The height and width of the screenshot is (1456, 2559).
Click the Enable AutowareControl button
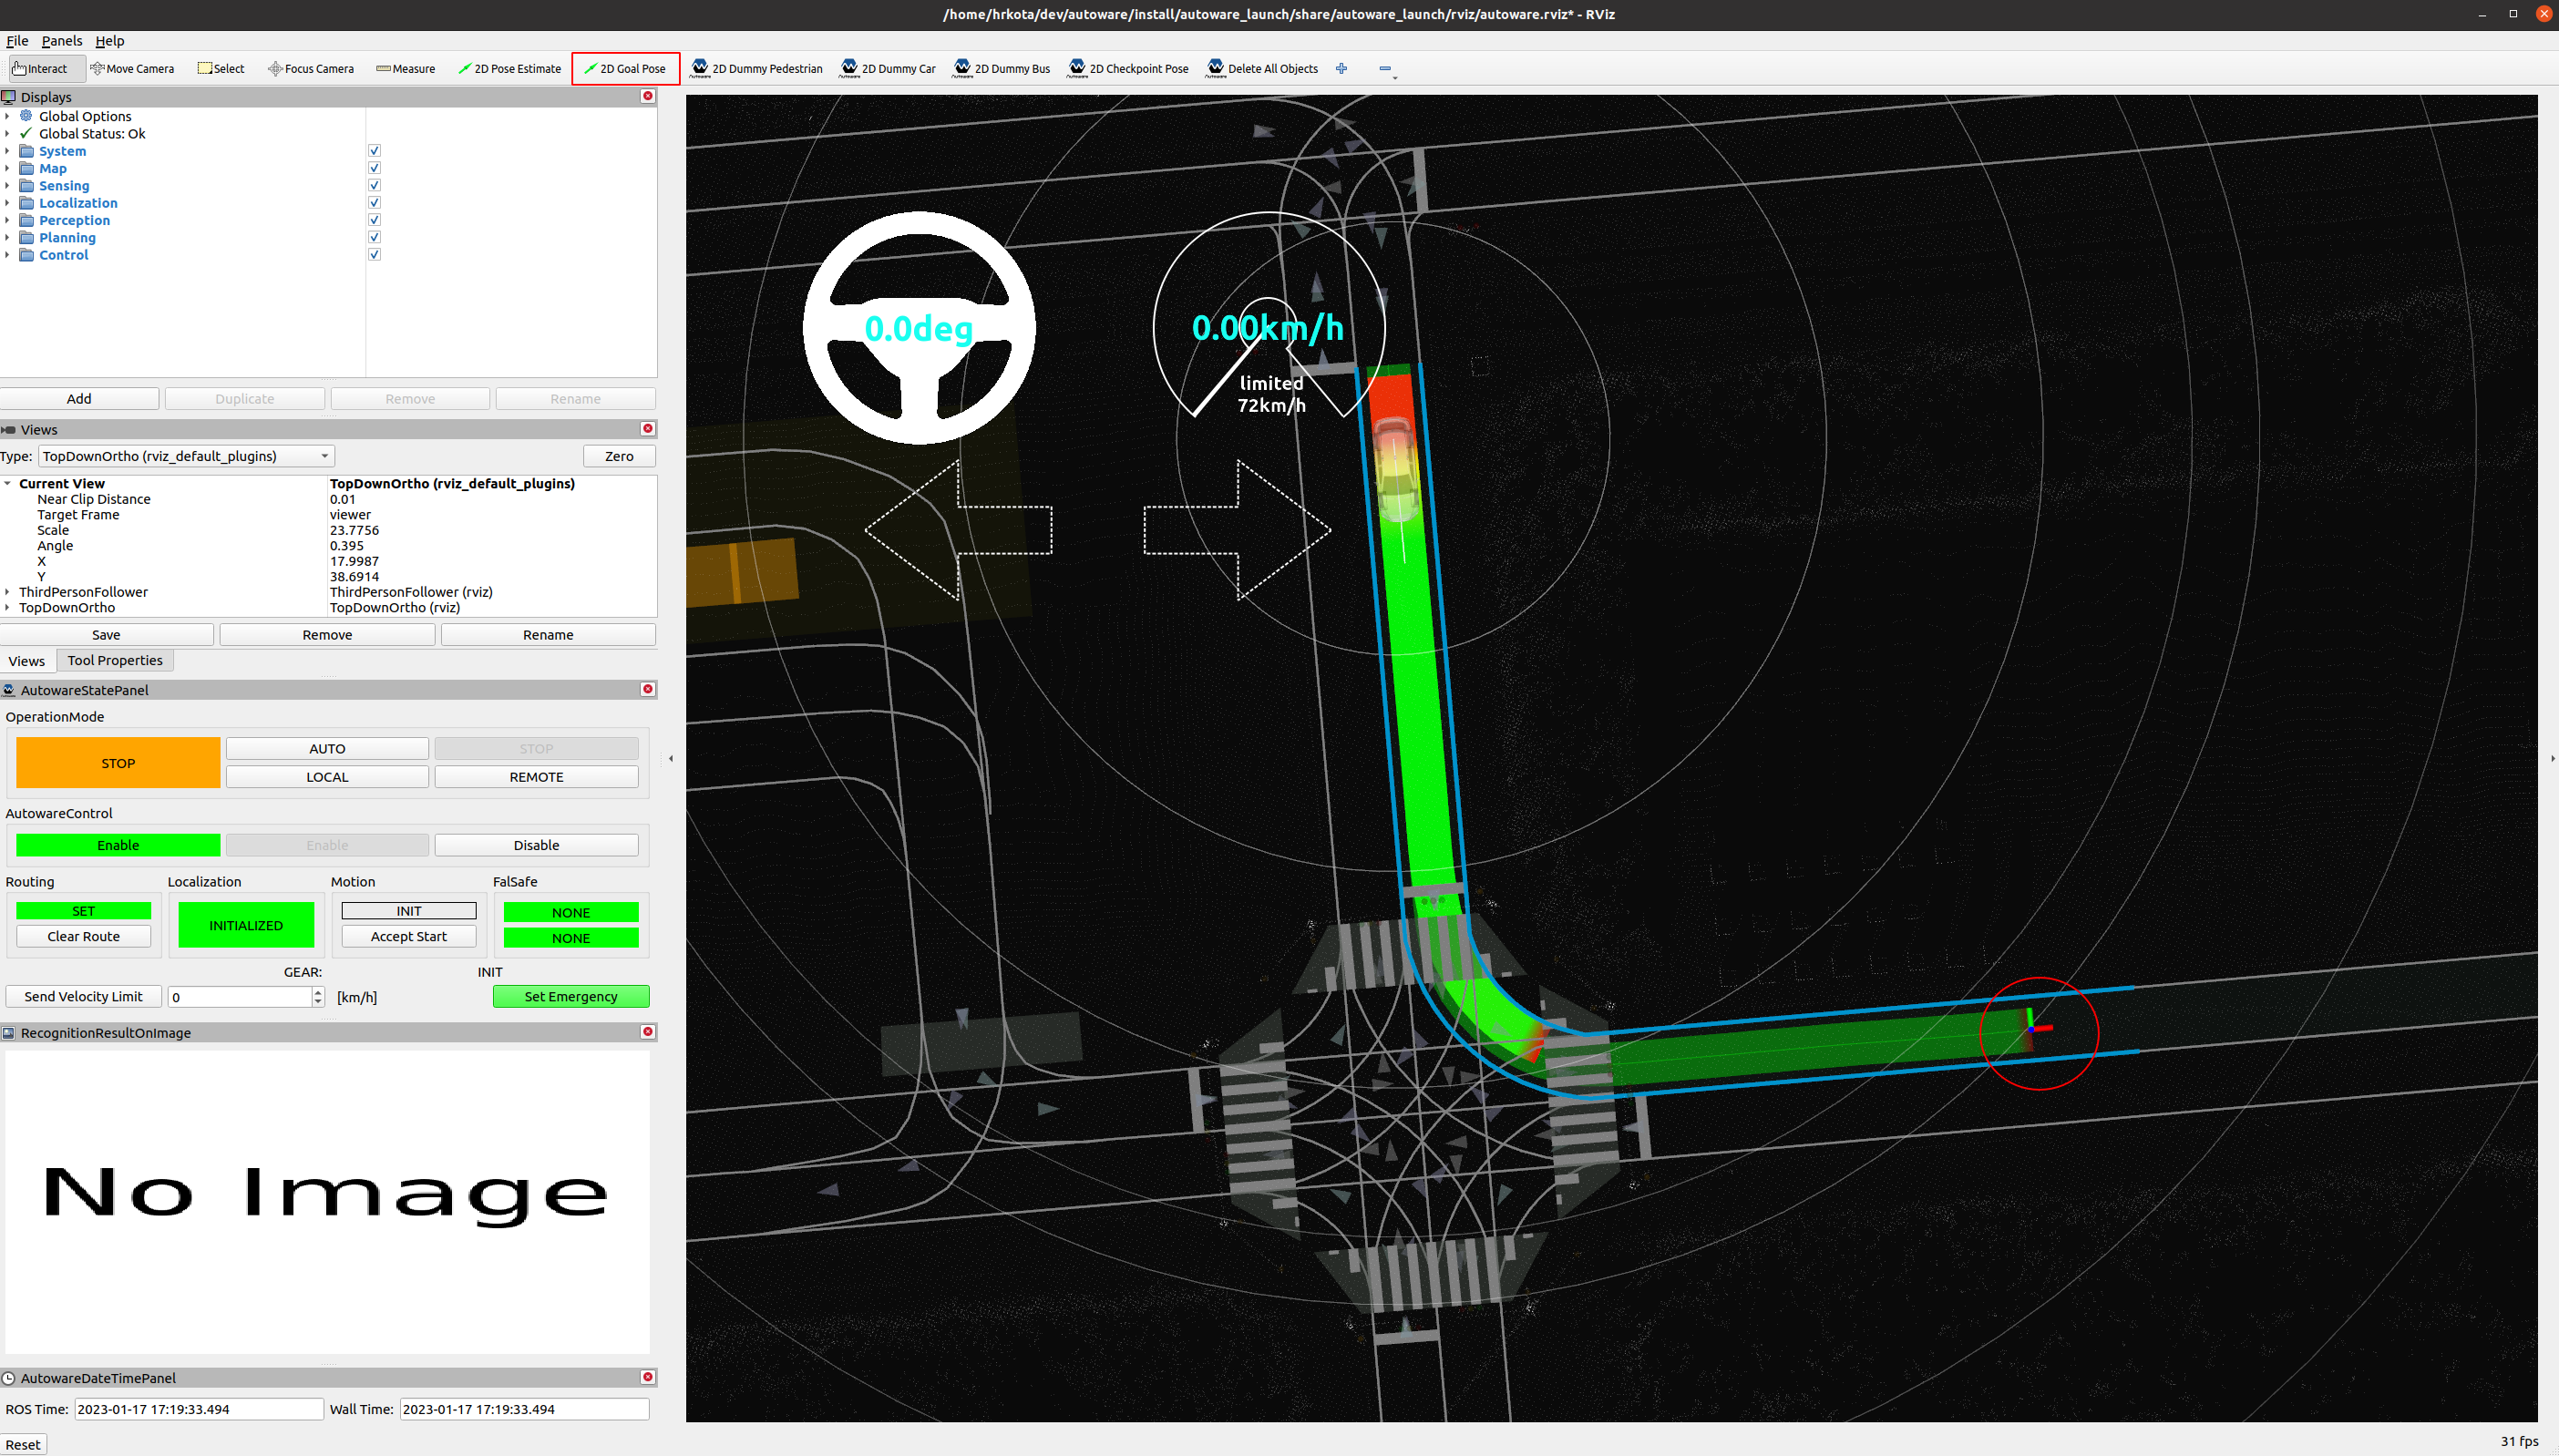pos(118,845)
